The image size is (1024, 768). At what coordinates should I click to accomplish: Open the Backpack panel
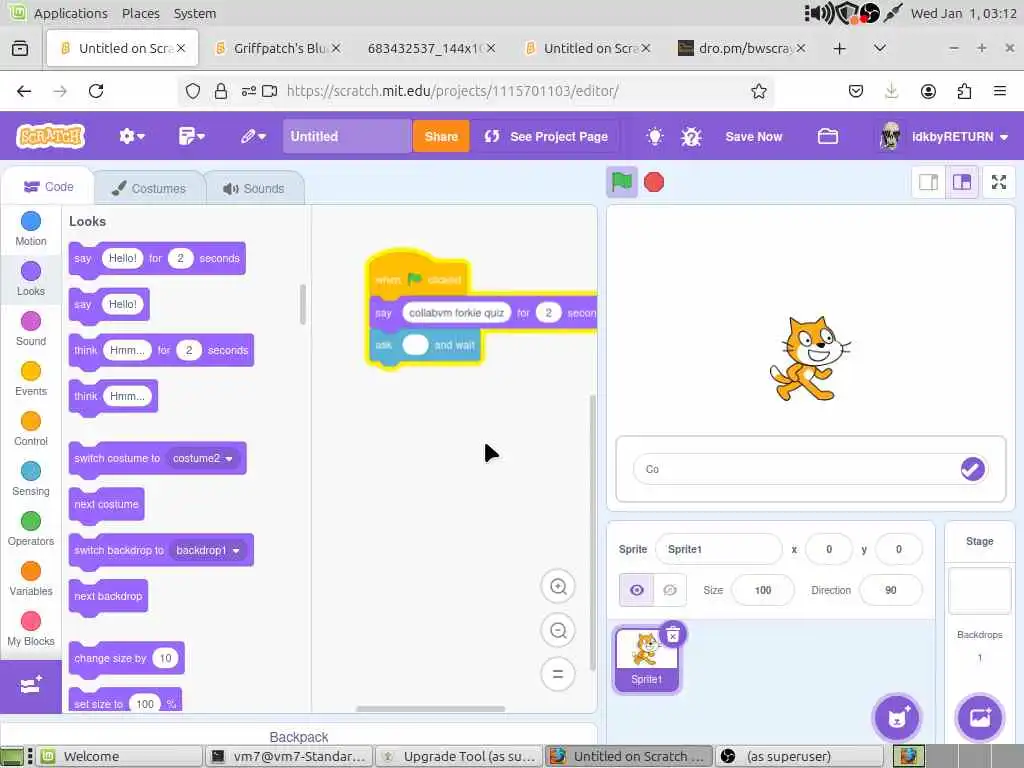299,737
